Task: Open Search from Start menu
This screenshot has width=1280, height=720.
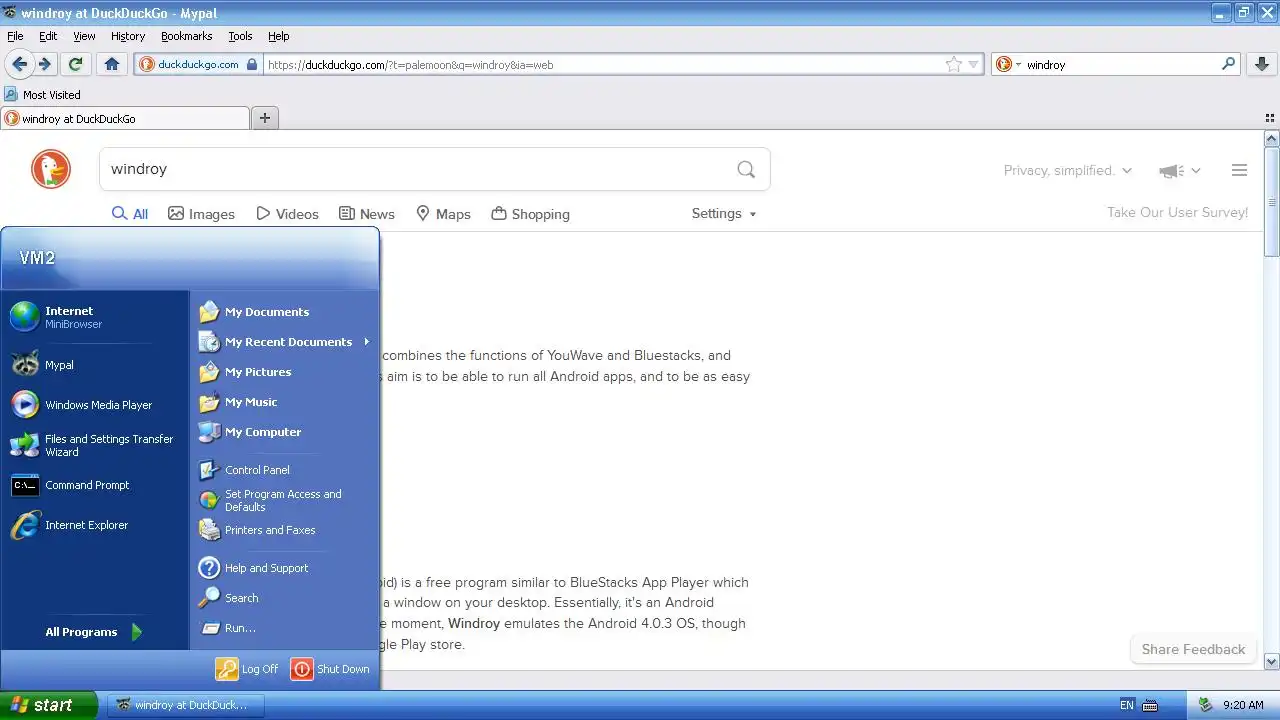Action: 284,598
